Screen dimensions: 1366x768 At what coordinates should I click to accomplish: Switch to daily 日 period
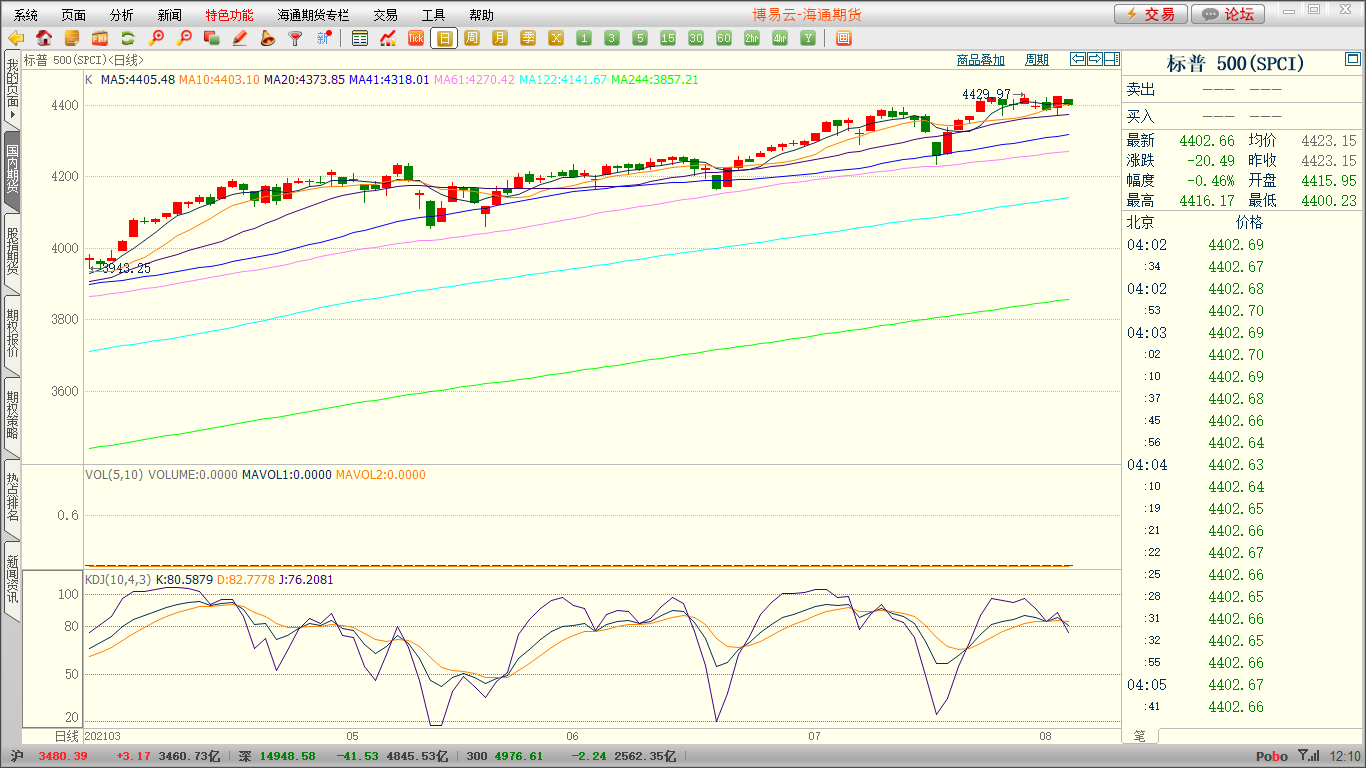[x=444, y=38]
